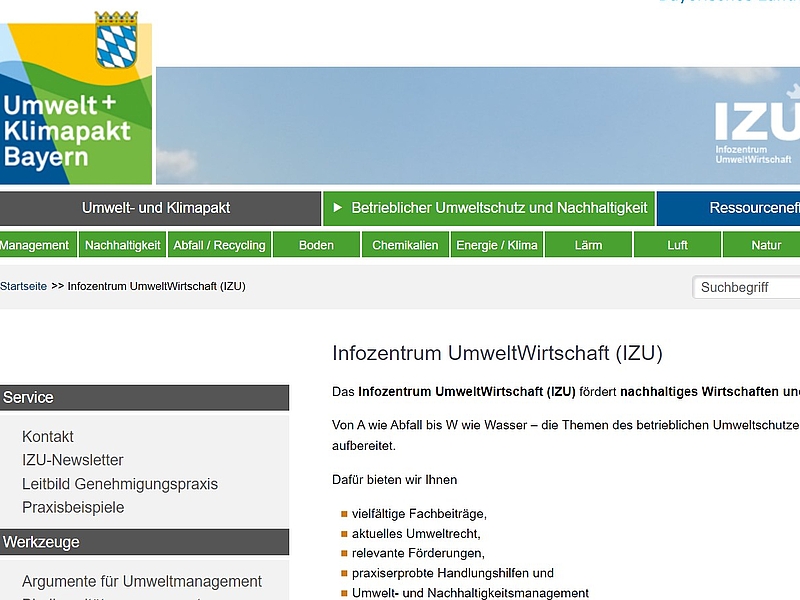Click the bullet text aktuelles Umweltrecht

416,534
